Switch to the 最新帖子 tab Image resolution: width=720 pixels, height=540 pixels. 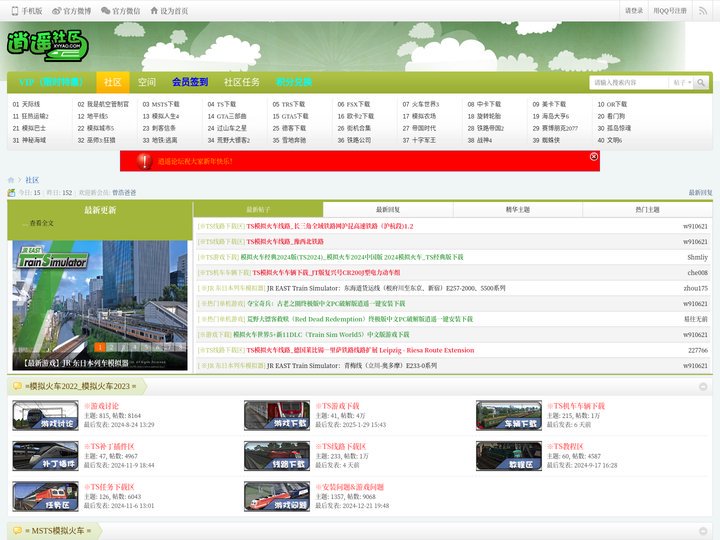coord(259,209)
